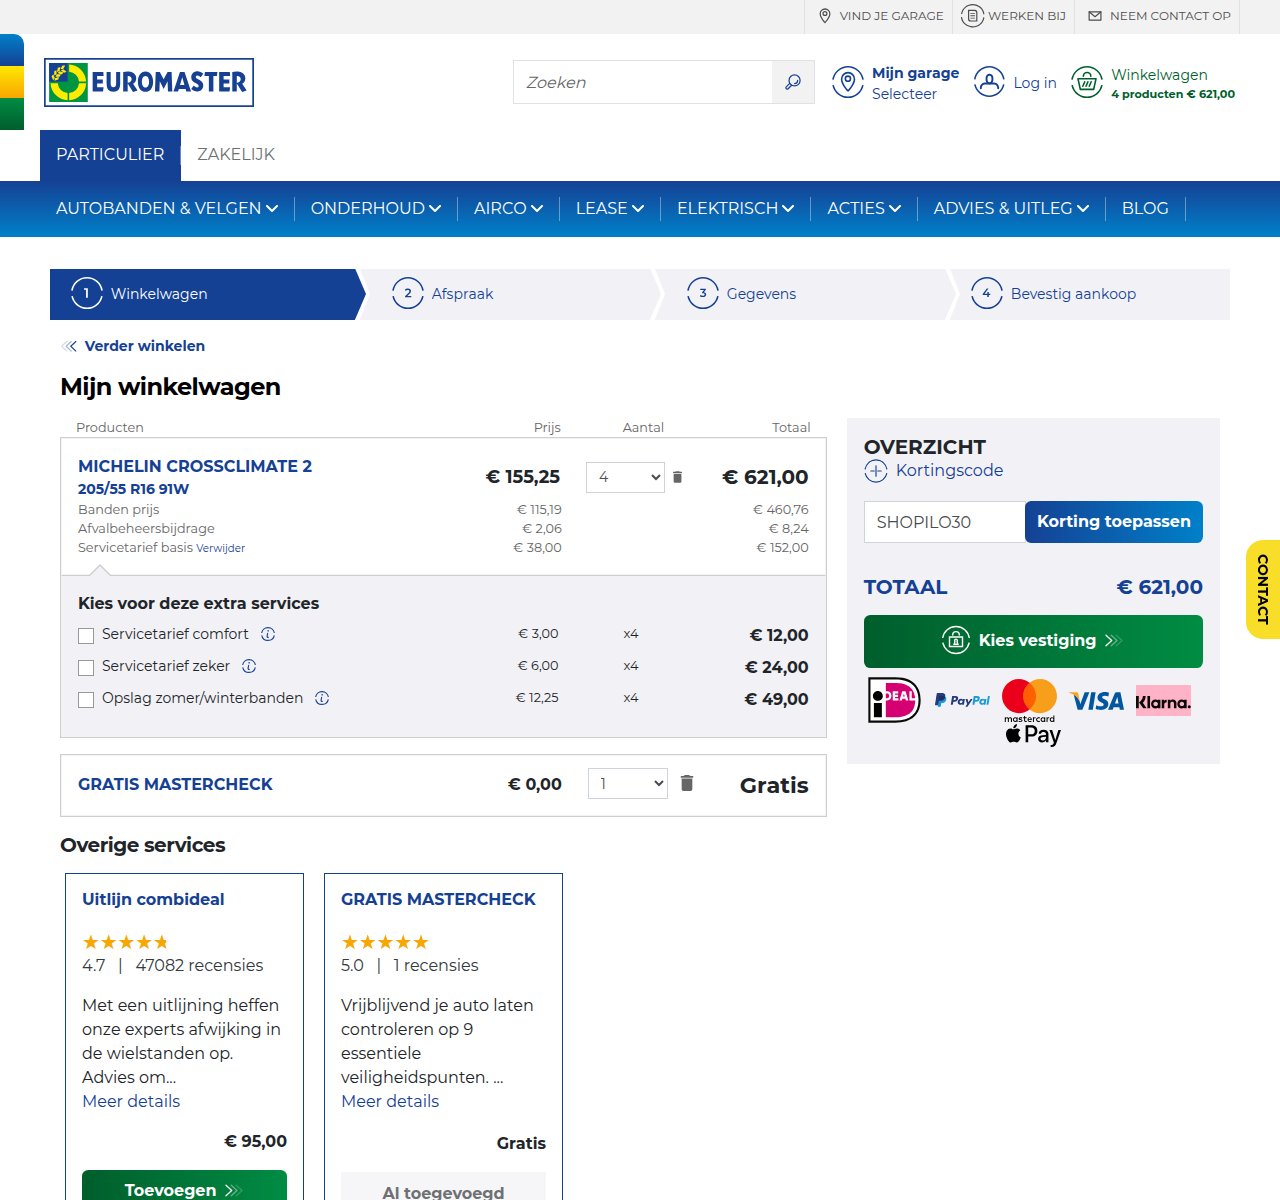Expand Onderhoud menu
1280x1200 pixels.
376,208
